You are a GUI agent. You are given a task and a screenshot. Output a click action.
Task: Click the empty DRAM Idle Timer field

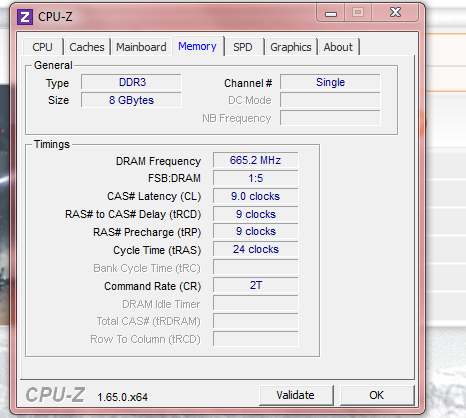(256, 303)
